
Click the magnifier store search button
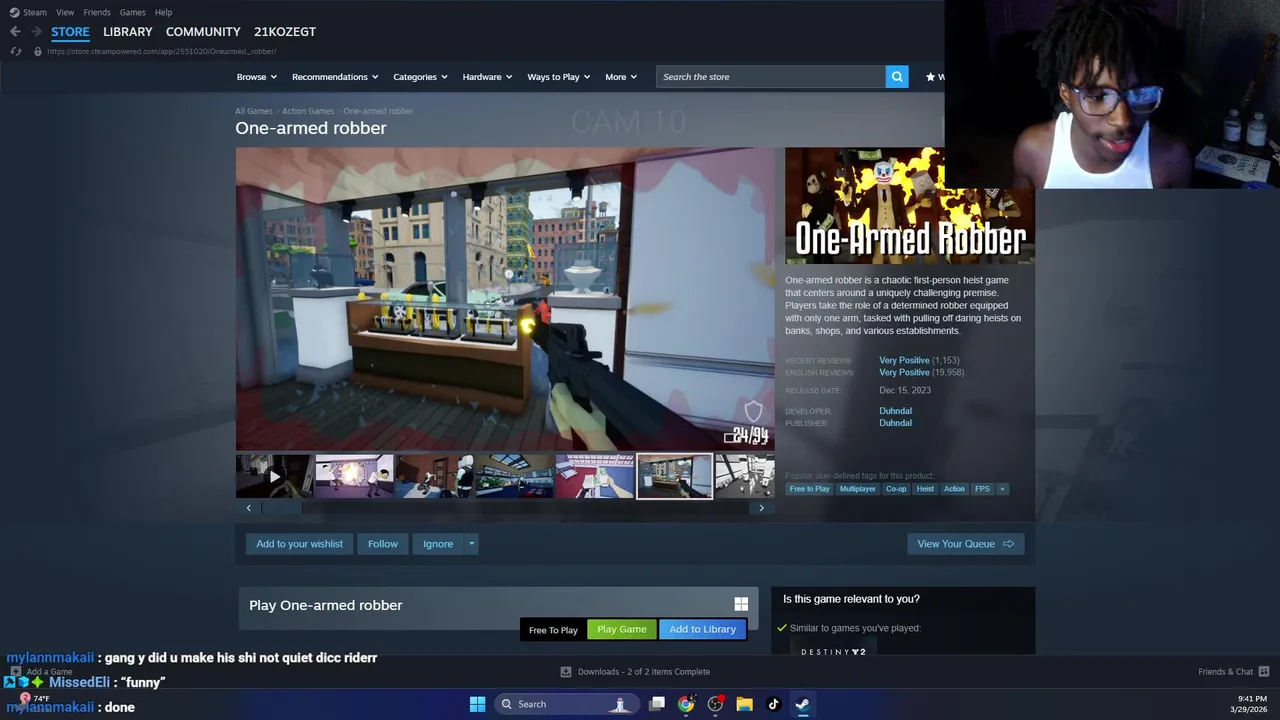[x=897, y=77]
